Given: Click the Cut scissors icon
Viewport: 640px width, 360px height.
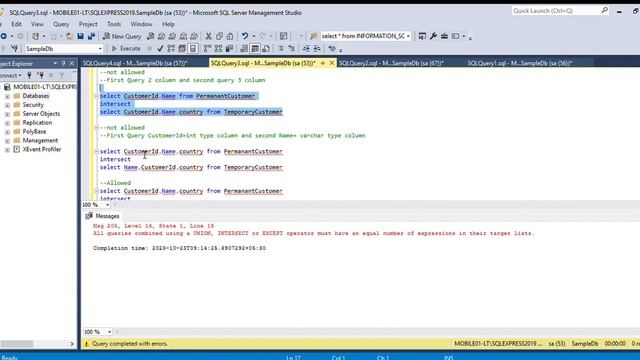Looking at the screenshot, I should [x=209, y=36].
